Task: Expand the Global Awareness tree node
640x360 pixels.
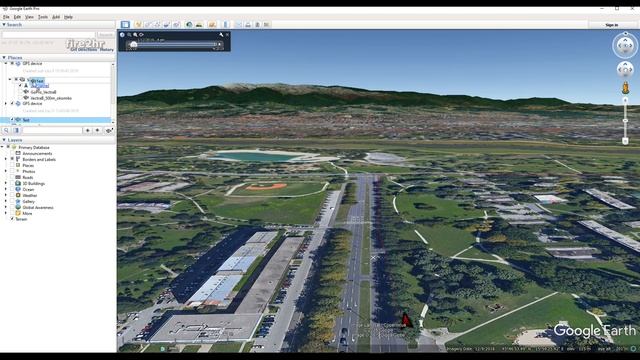Action: (6, 207)
